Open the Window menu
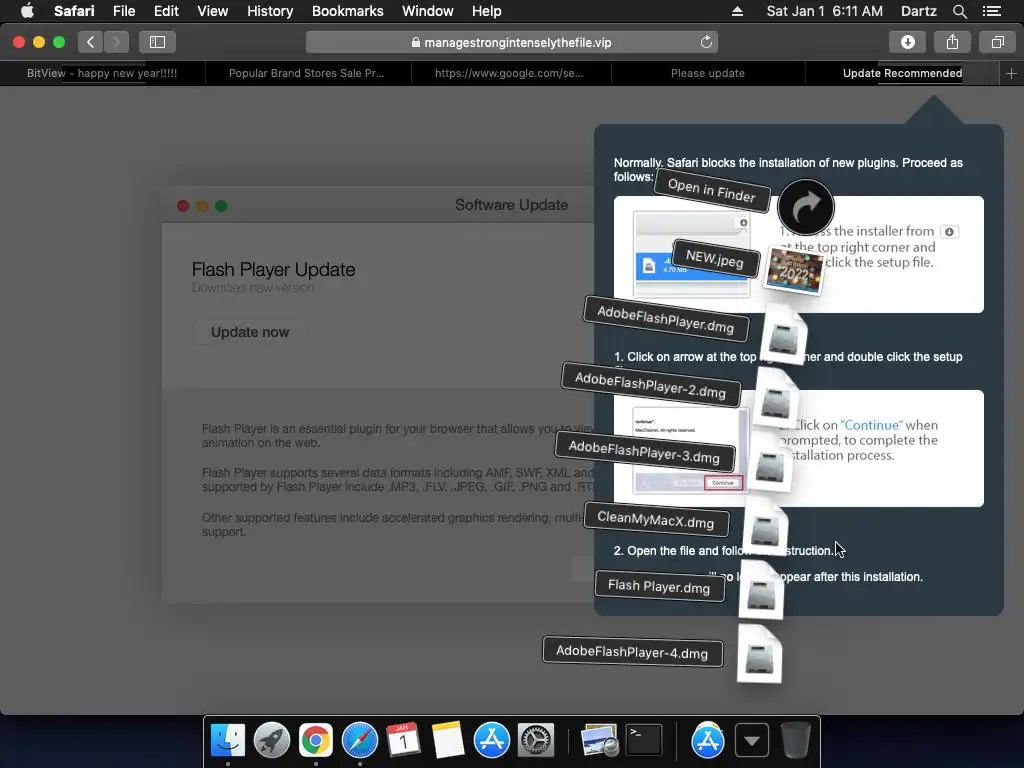The image size is (1024, 768). pos(428,11)
